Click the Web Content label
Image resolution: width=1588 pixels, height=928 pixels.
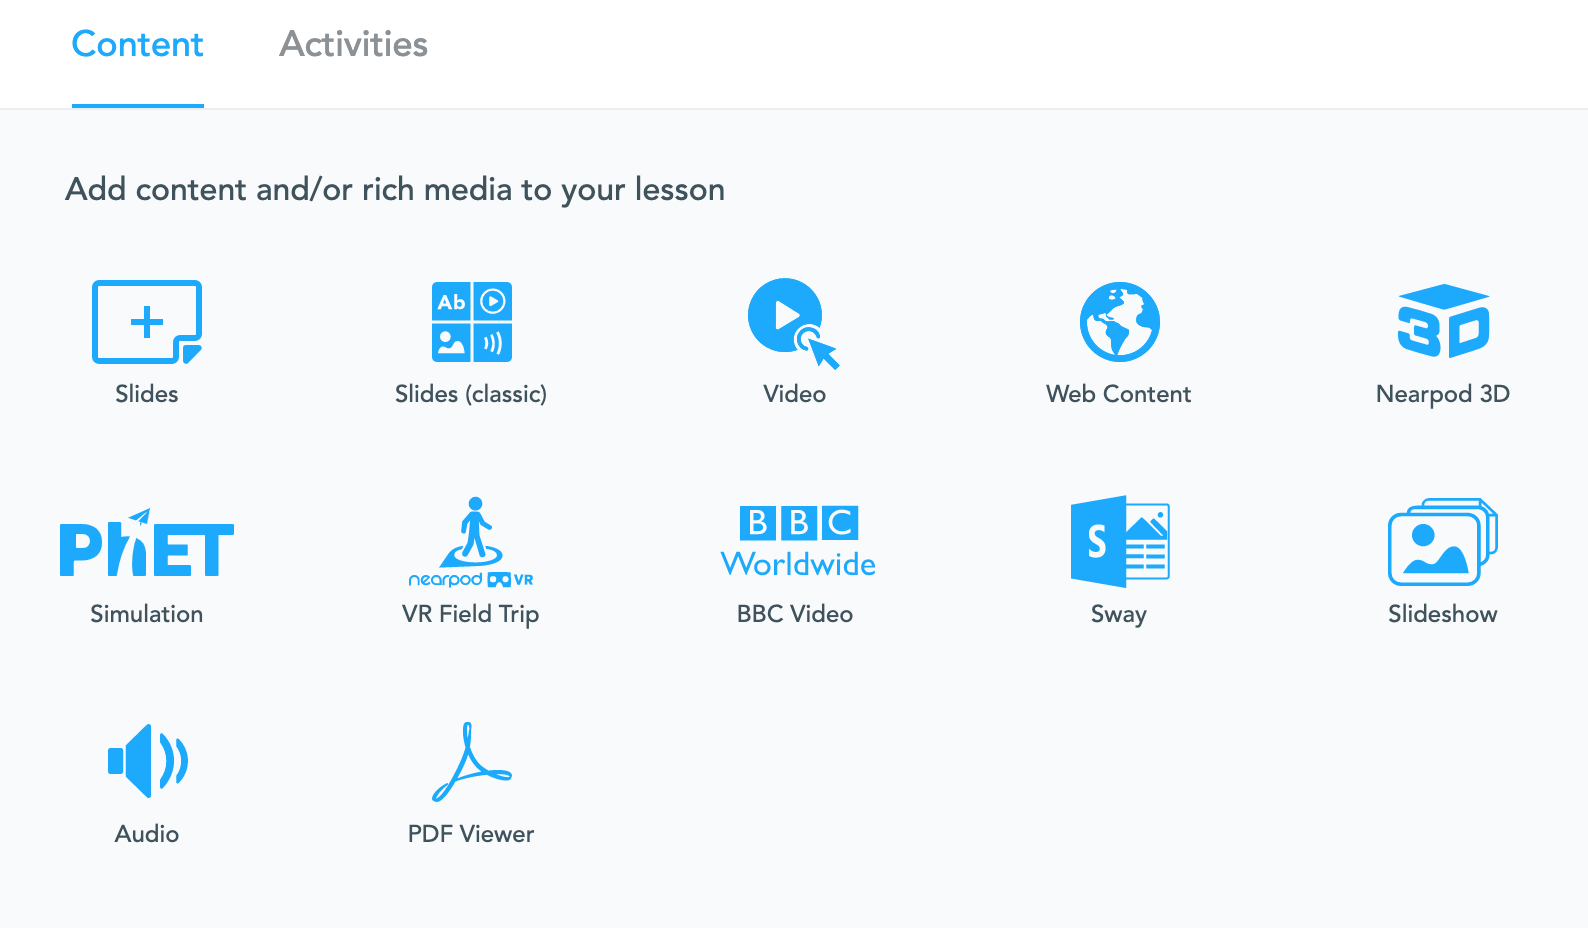(x=1119, y=394)
